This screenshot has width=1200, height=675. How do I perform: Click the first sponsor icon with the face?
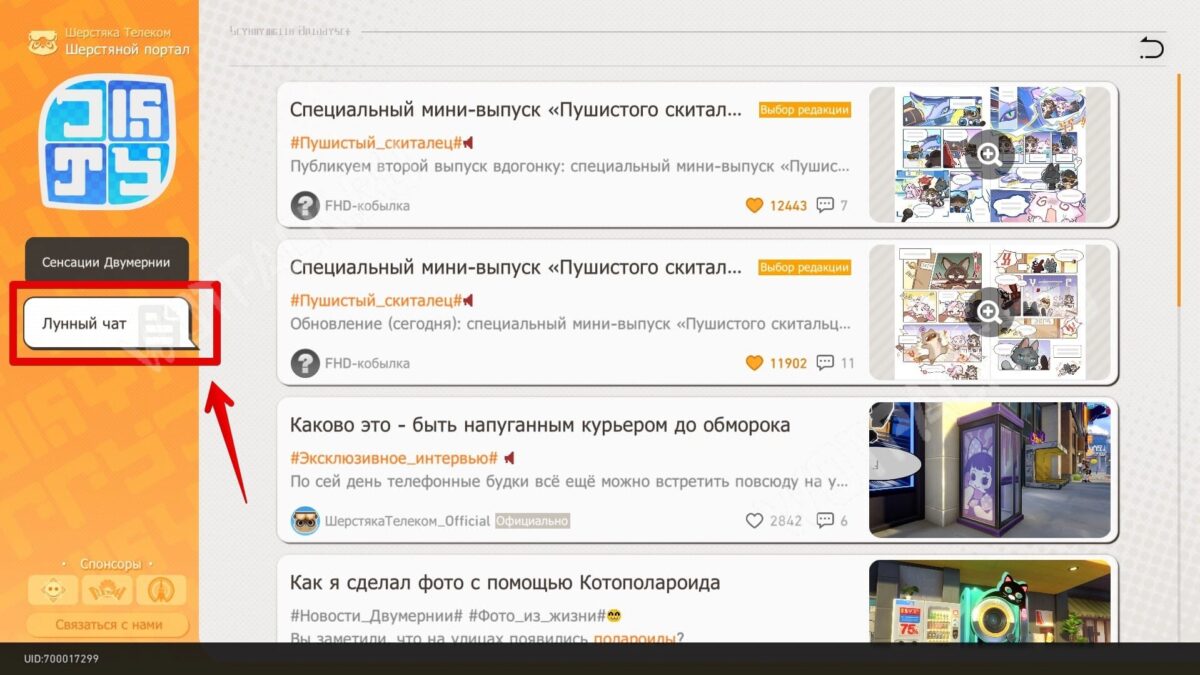coord(50,591)
